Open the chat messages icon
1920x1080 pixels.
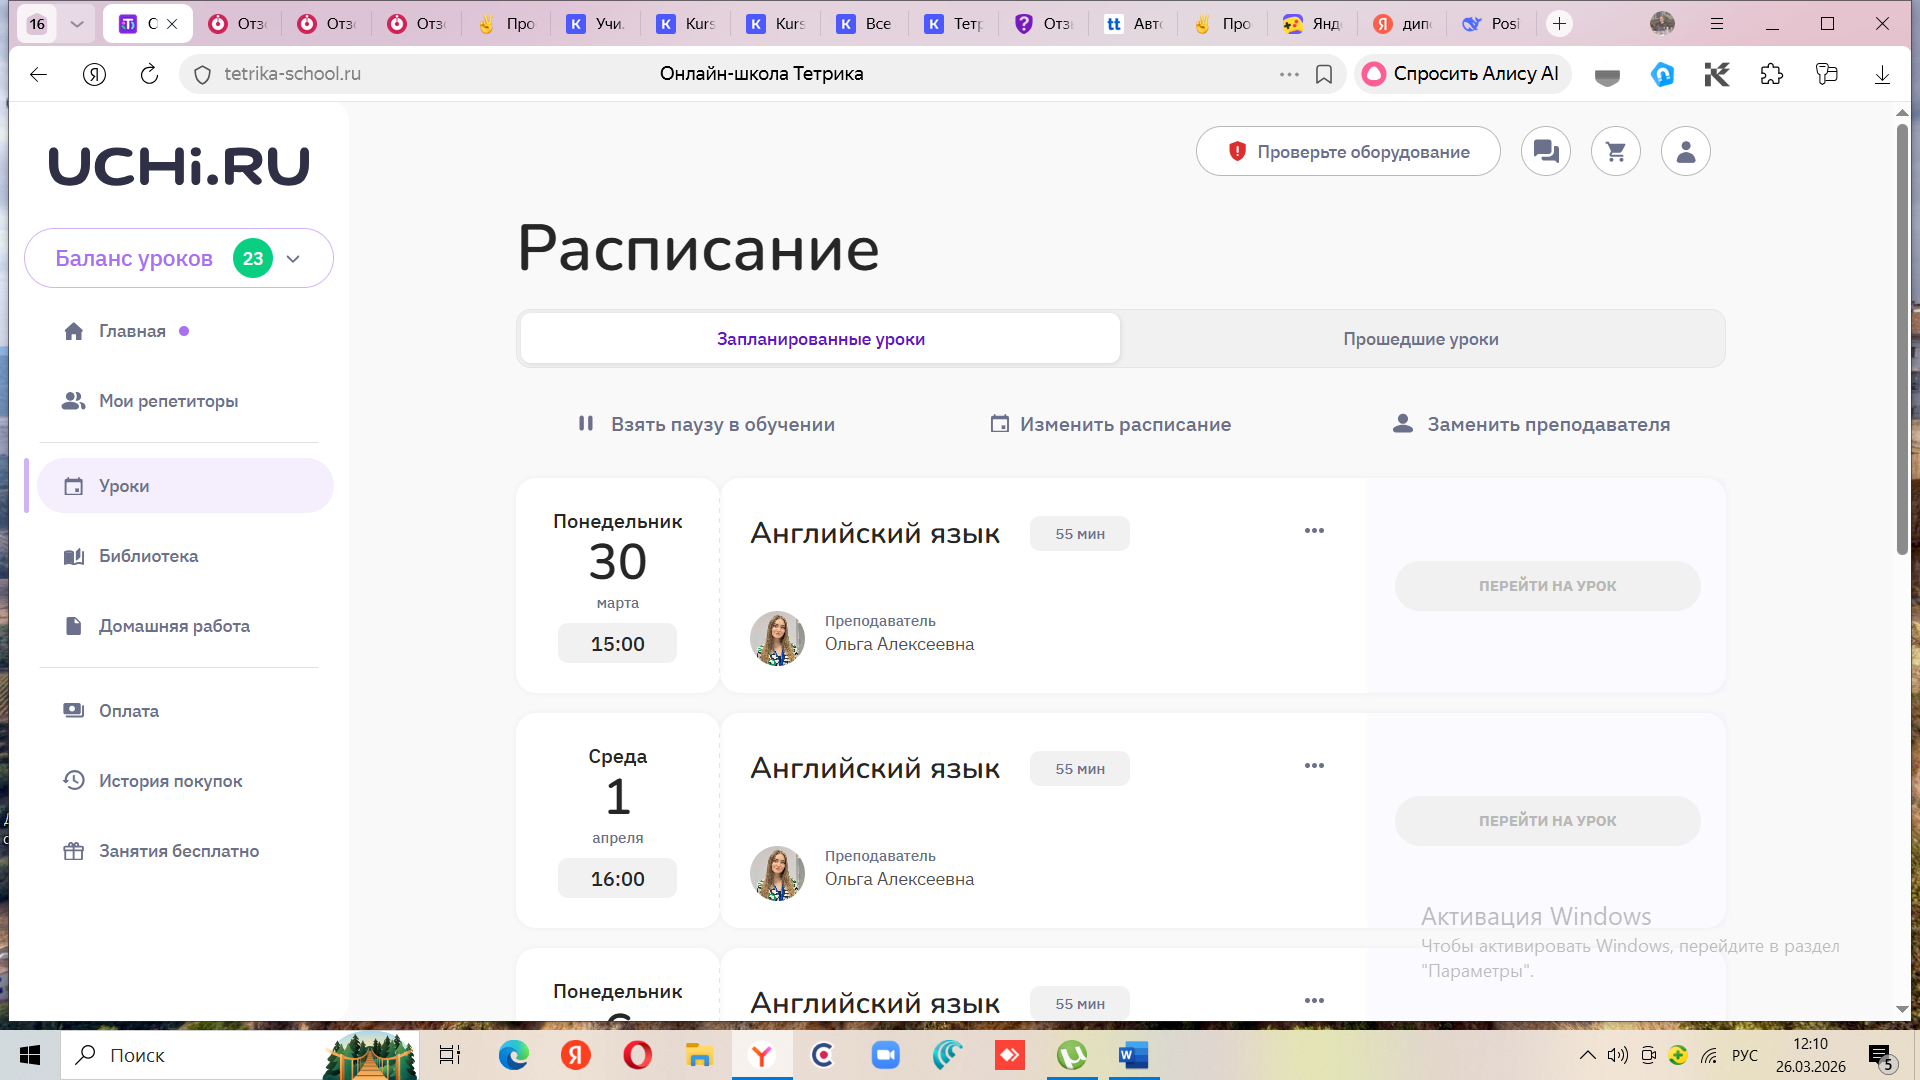[x=1546, y=152]
